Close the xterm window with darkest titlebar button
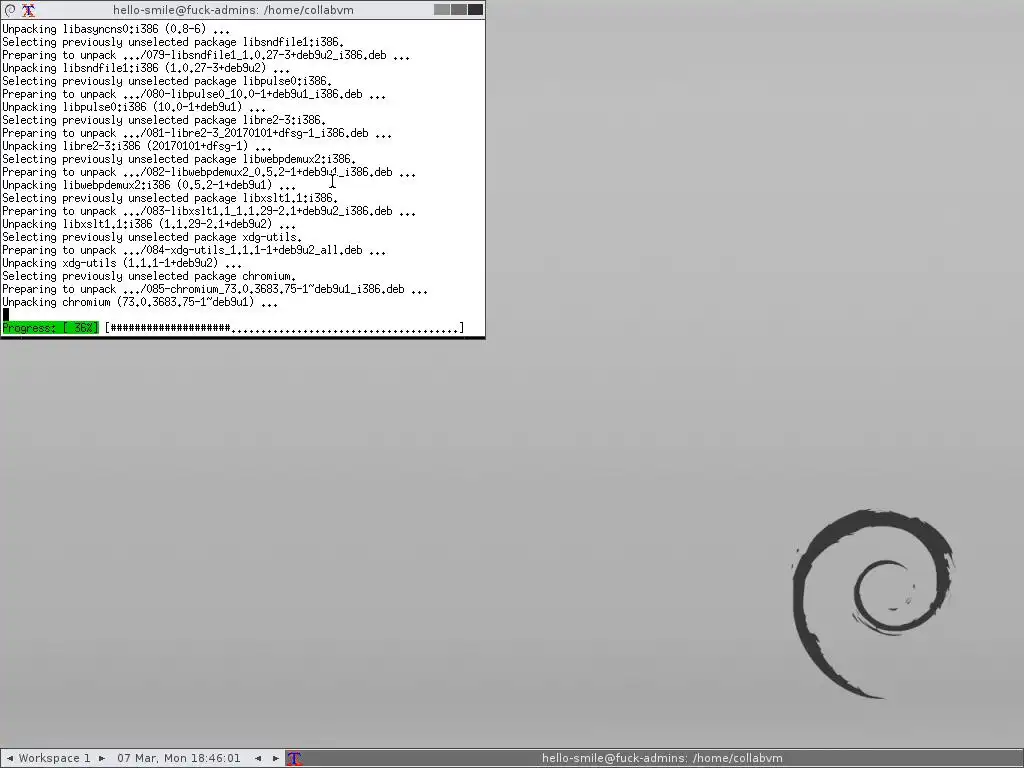This screenshot has height=768, width=1024. click(475, 10)
